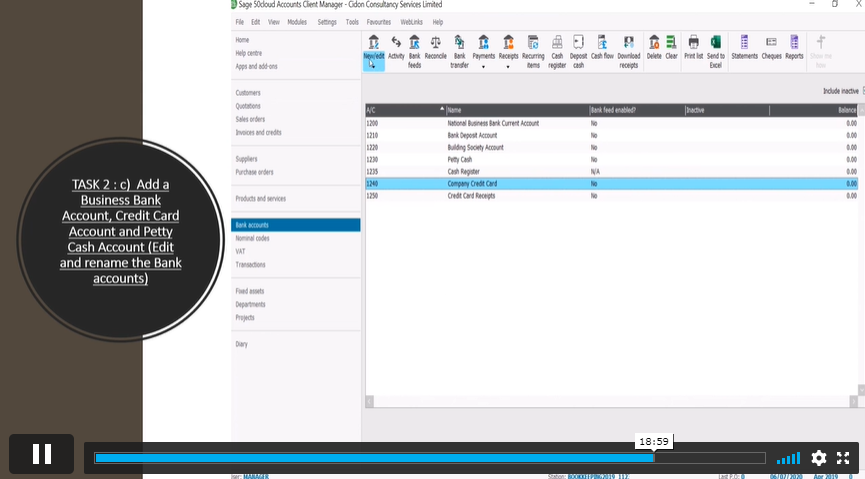Toggle the Include inactive checkbox
Image resolution: width=865 pixels, height=479 pixels.
[x=863, y=91]
